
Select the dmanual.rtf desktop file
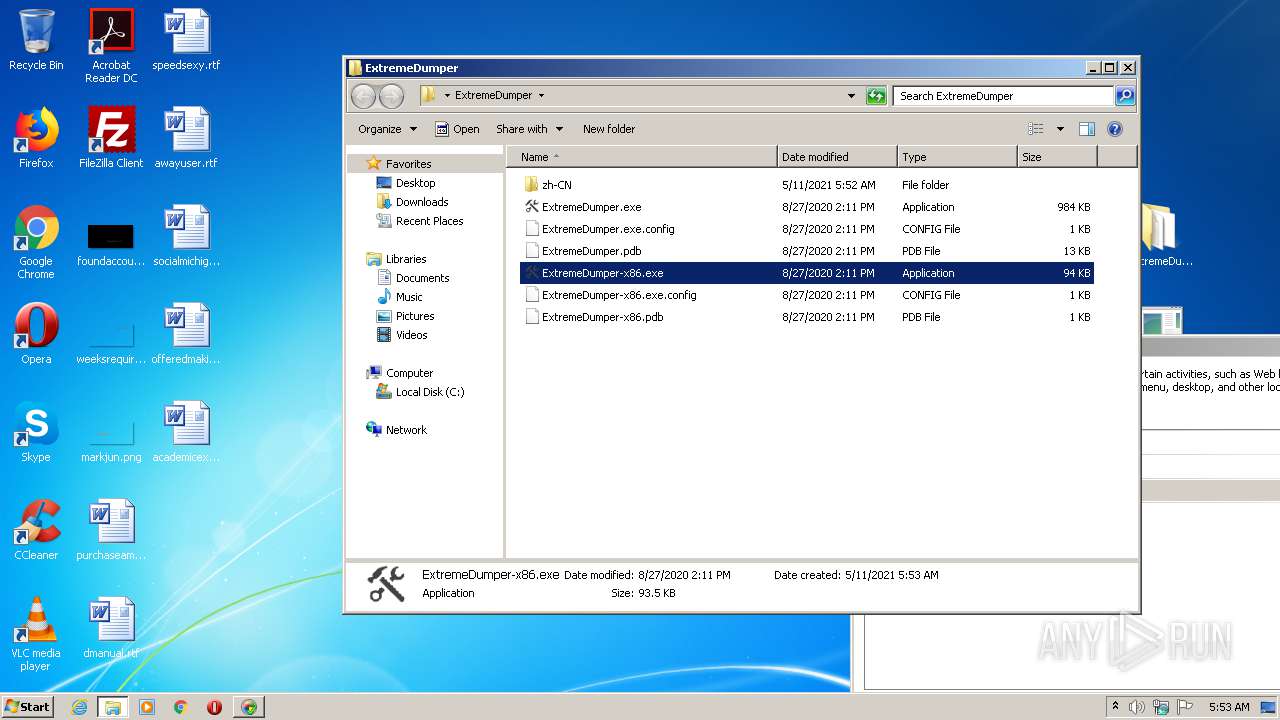pyautogui.click(x=111, y=628)
